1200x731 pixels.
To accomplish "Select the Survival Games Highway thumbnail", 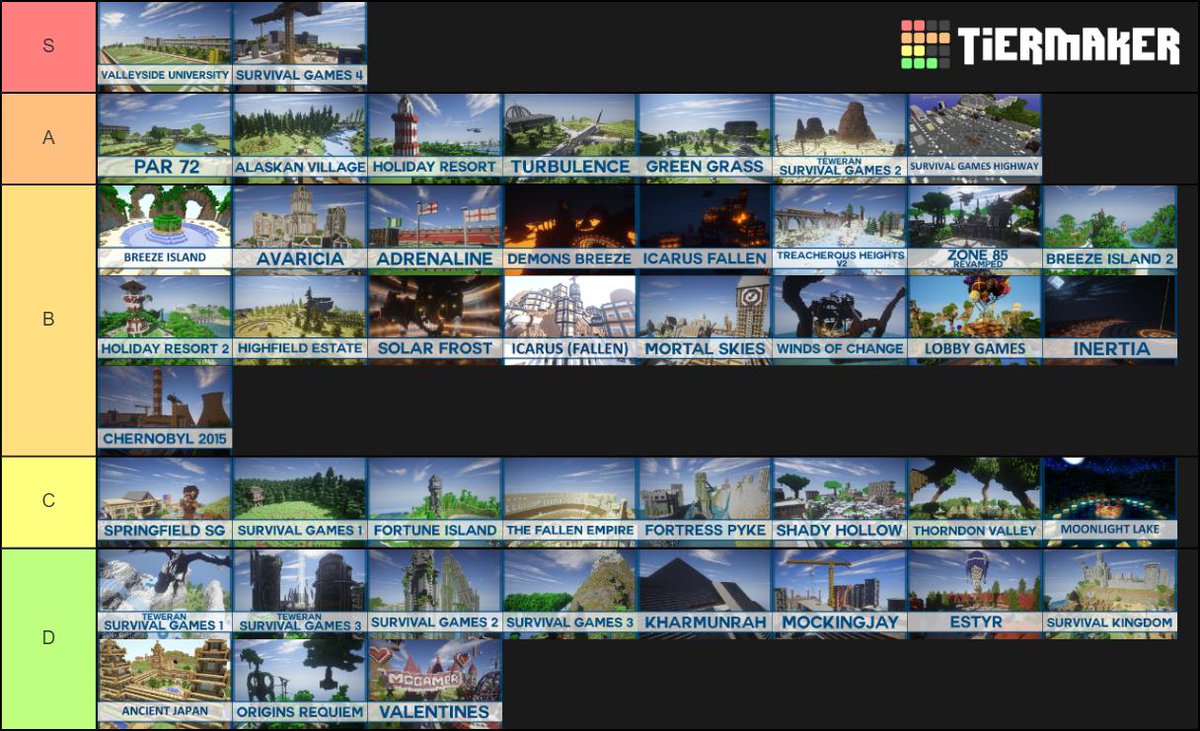I will [975, 138].
